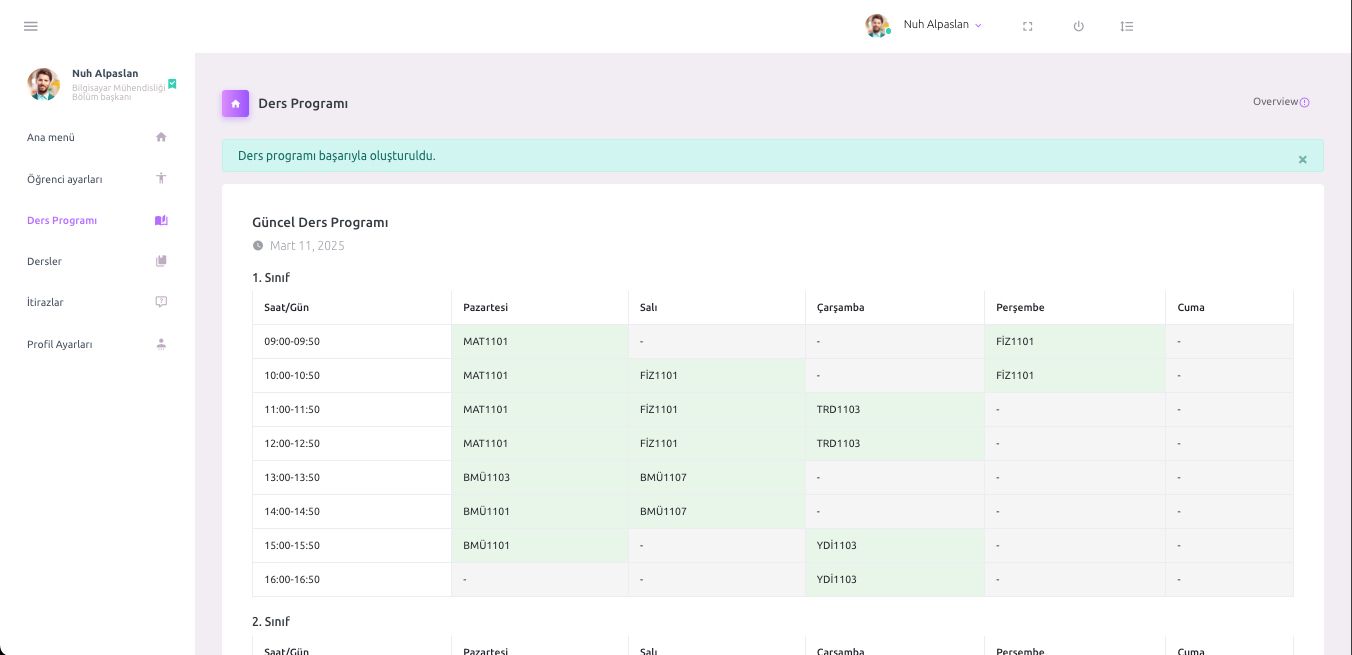Click the İtirazlar chat bubble icon

point(161,302)
